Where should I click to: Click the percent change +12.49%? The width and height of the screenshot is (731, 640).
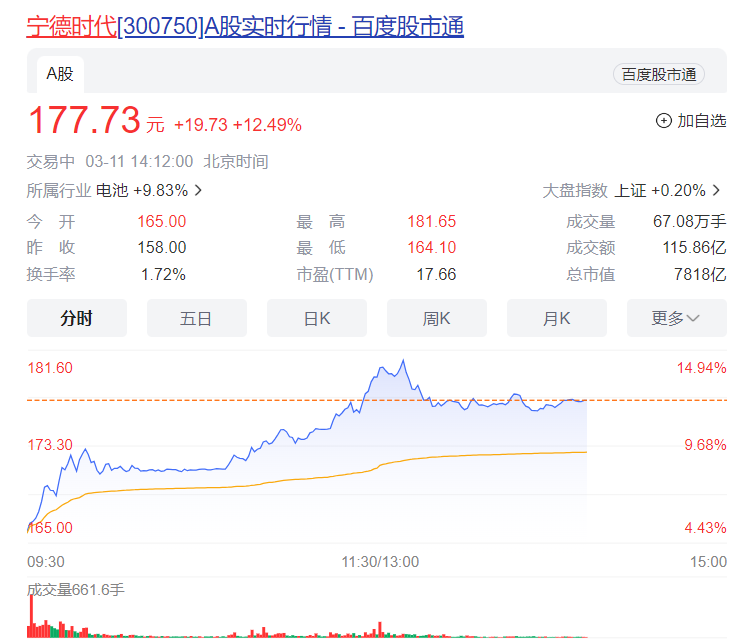[x=267, y=125]
